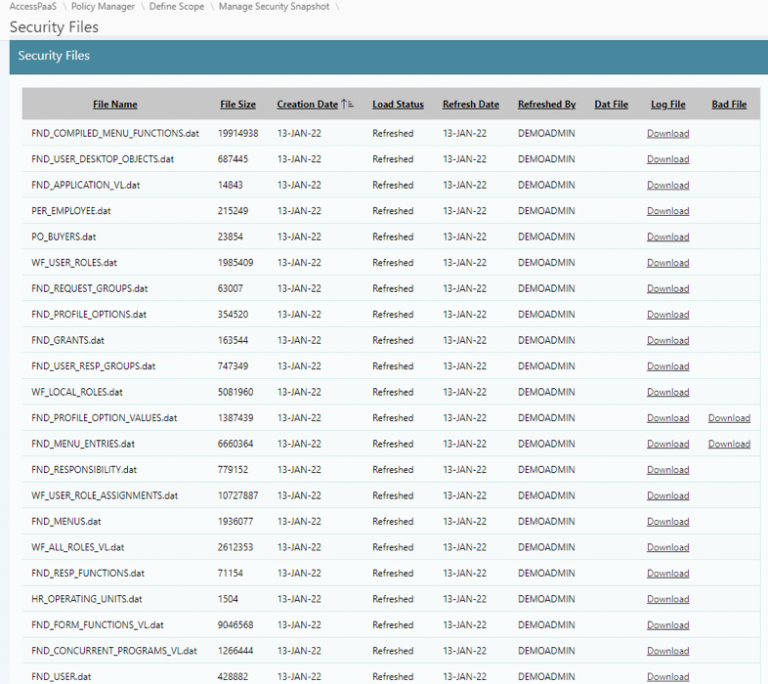Download log file for FND_COMPILED_MENU_FUNCTIONS.dat
The height and width of the screenshot is (684, 768).
[x=668, y=133]
